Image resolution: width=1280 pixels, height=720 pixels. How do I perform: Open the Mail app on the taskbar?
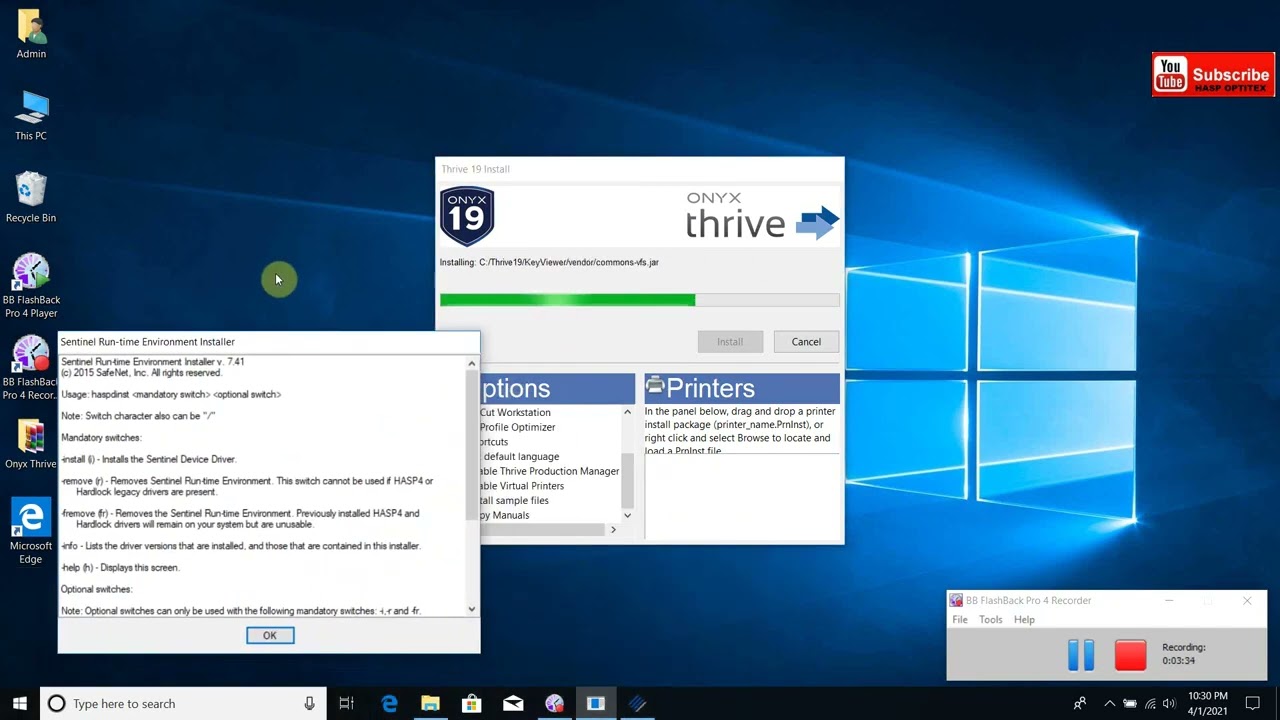(513, 704)
